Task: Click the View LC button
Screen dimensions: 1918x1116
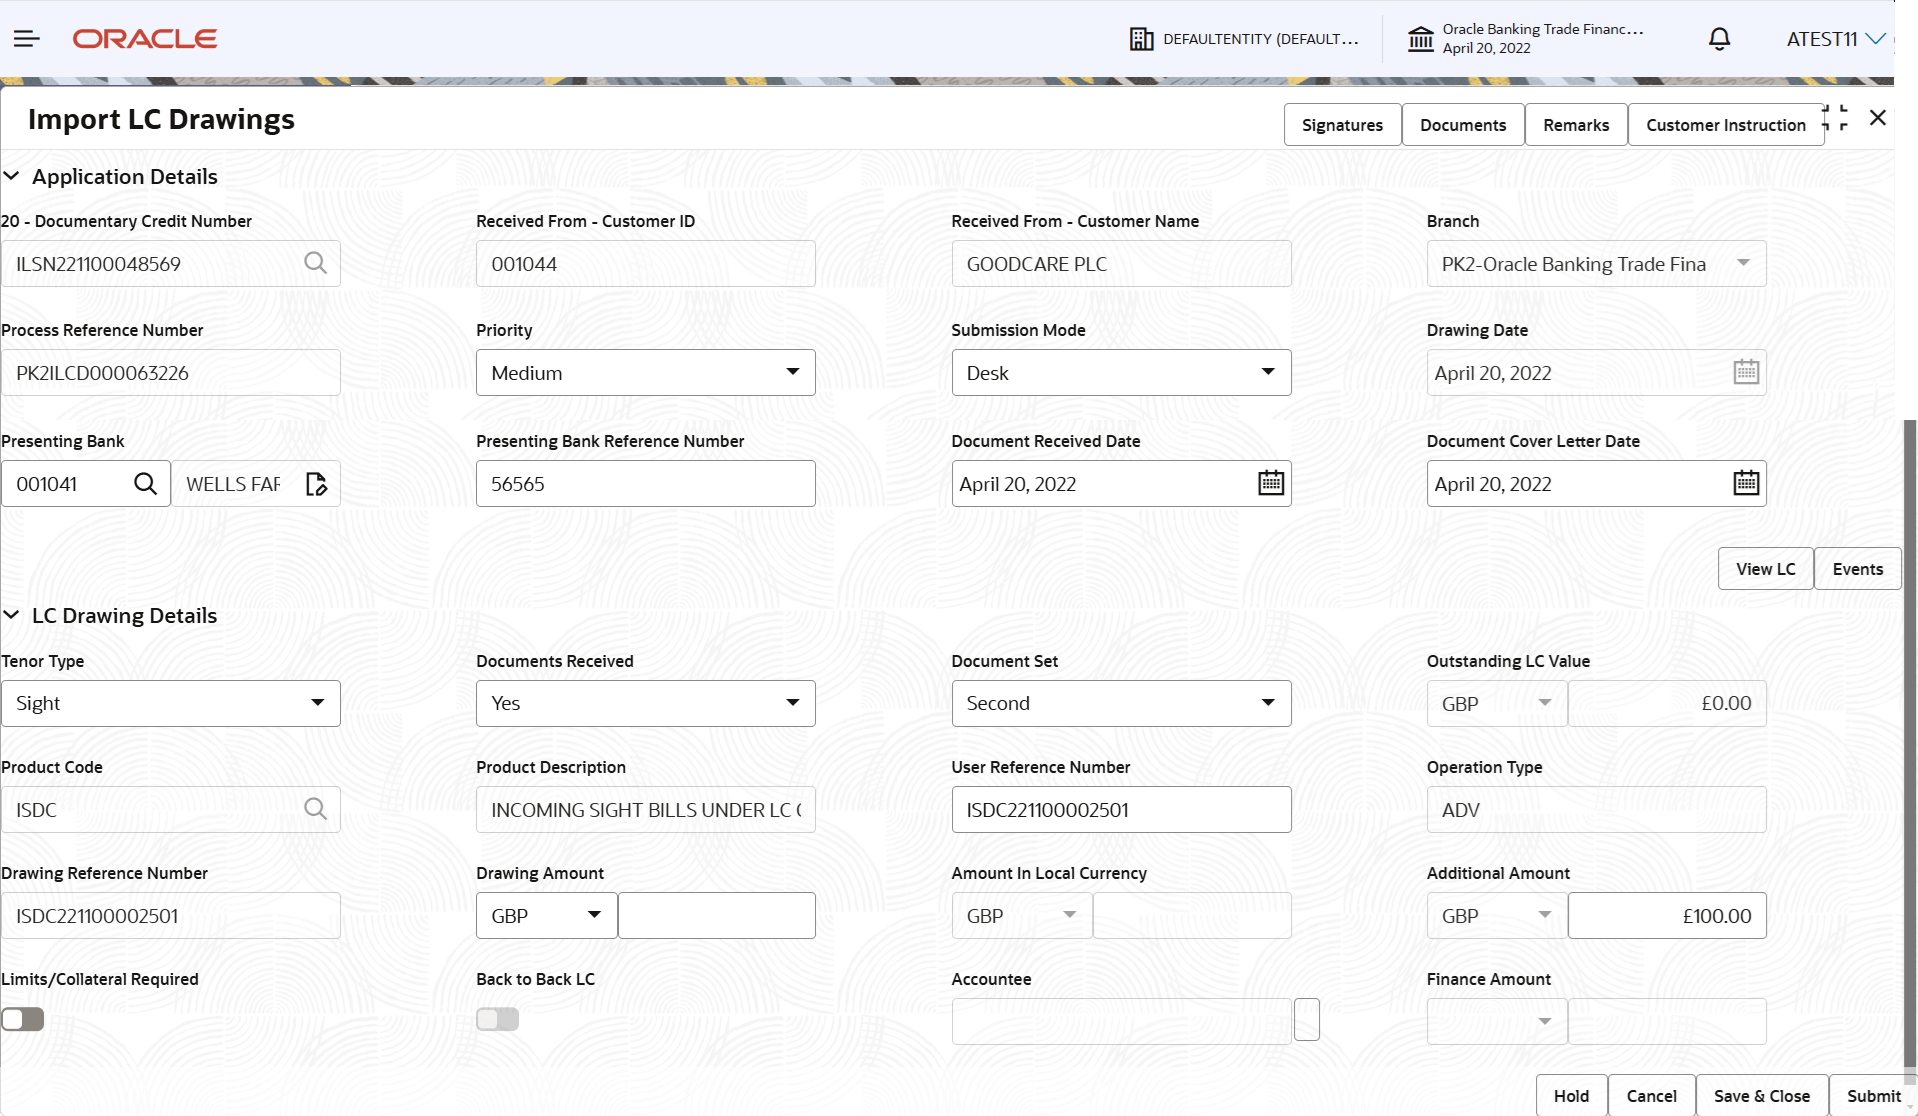Action: point(1765,568)
